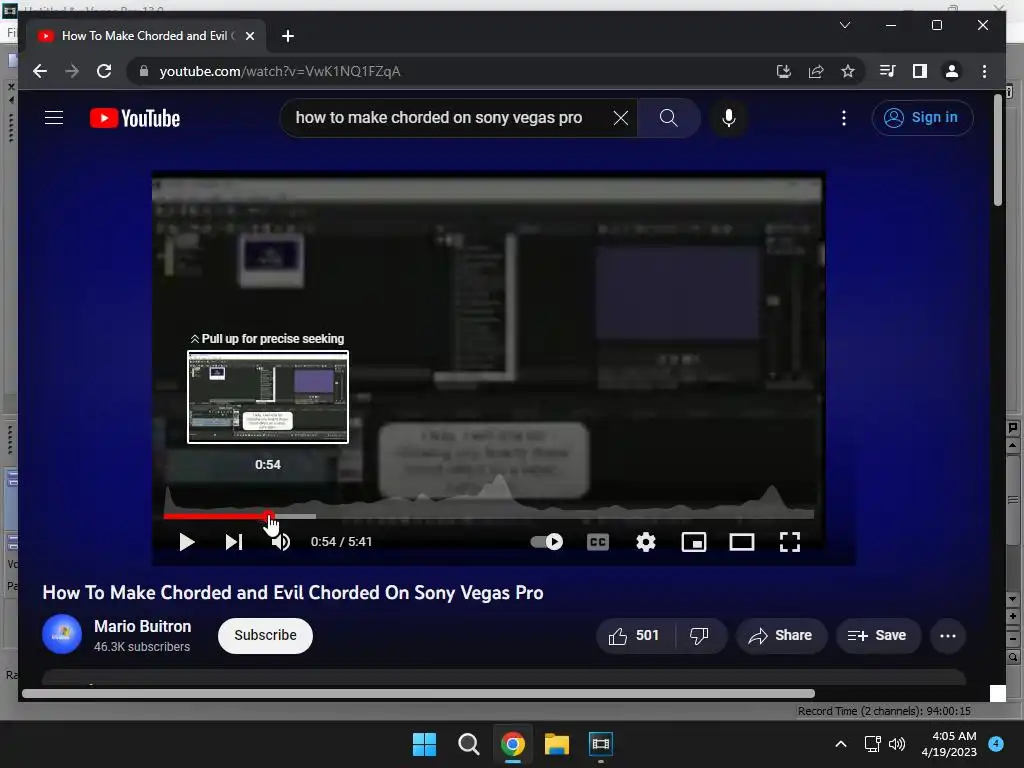
Task: Open Chrome three-dot menu
Action: (984, 71)
